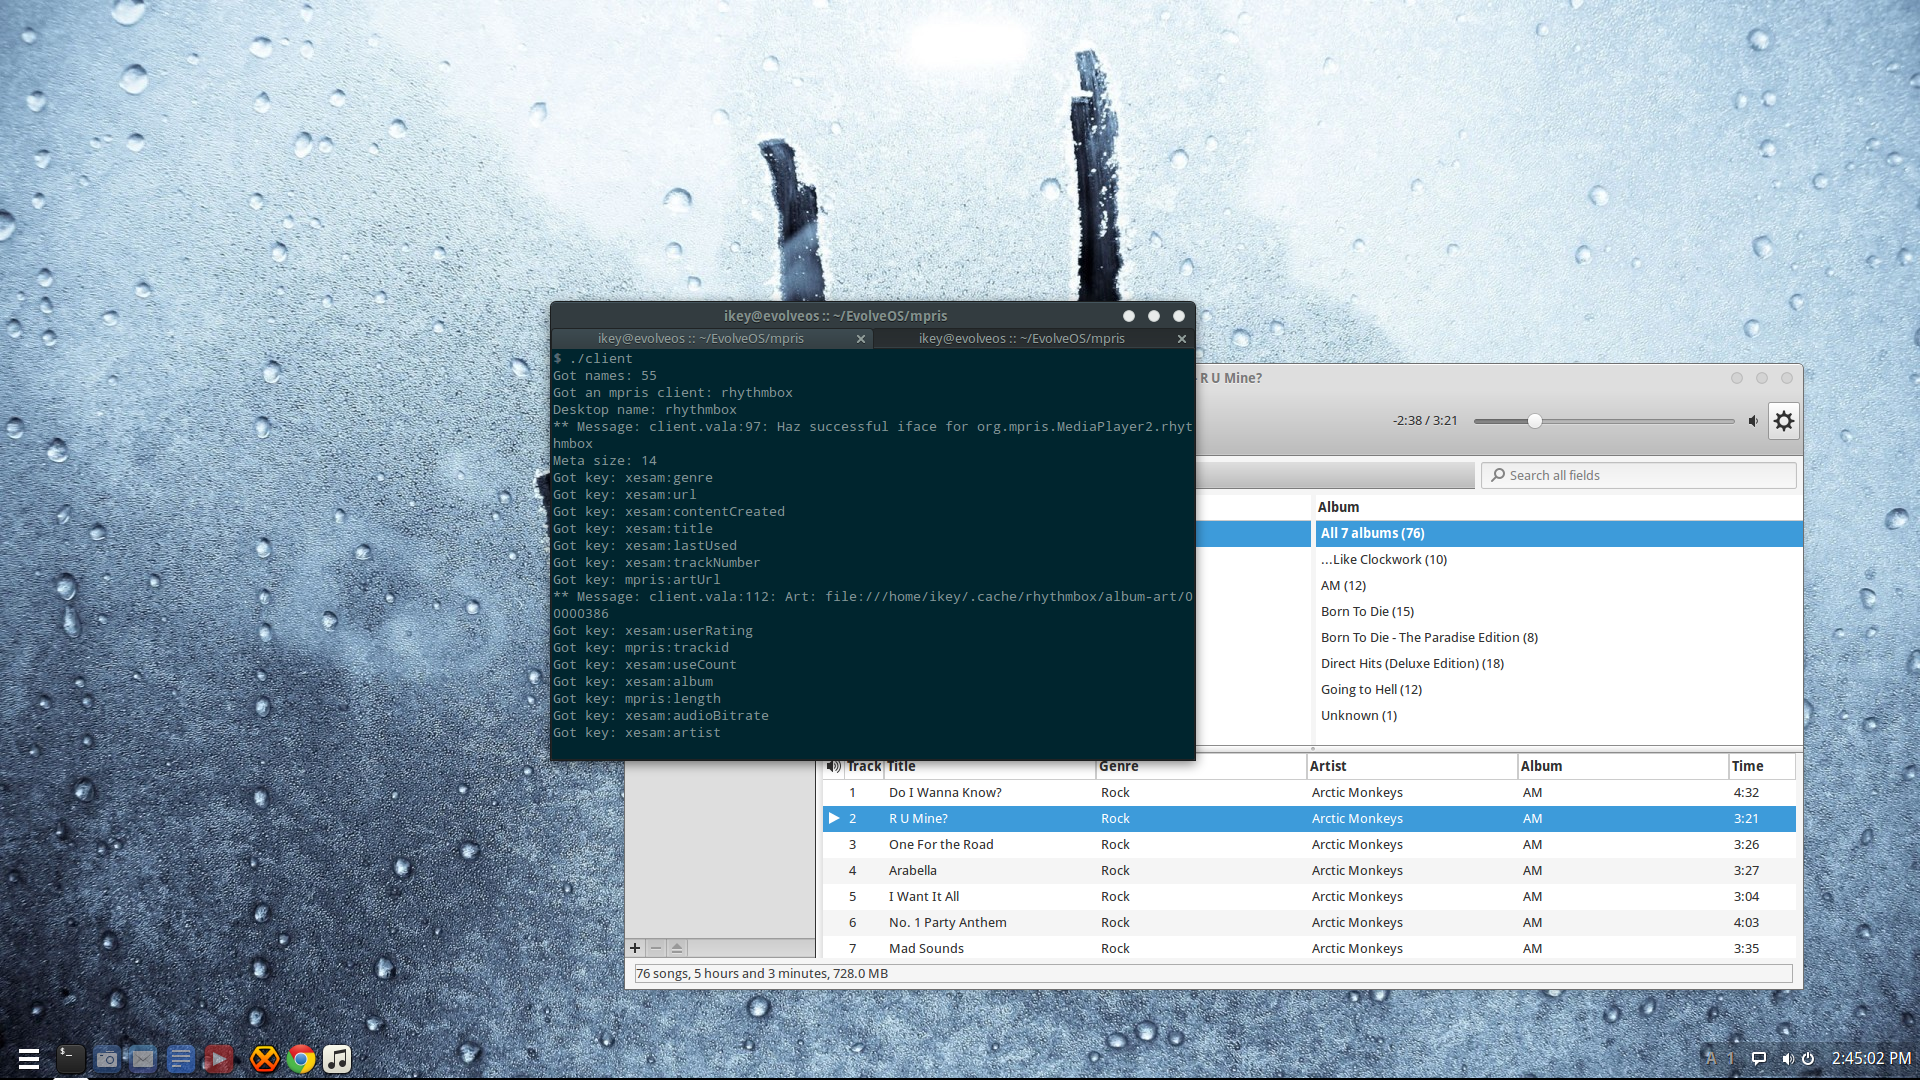Select All 7 albums (76)
1920x1080 pixels.
coord(1558,533)
